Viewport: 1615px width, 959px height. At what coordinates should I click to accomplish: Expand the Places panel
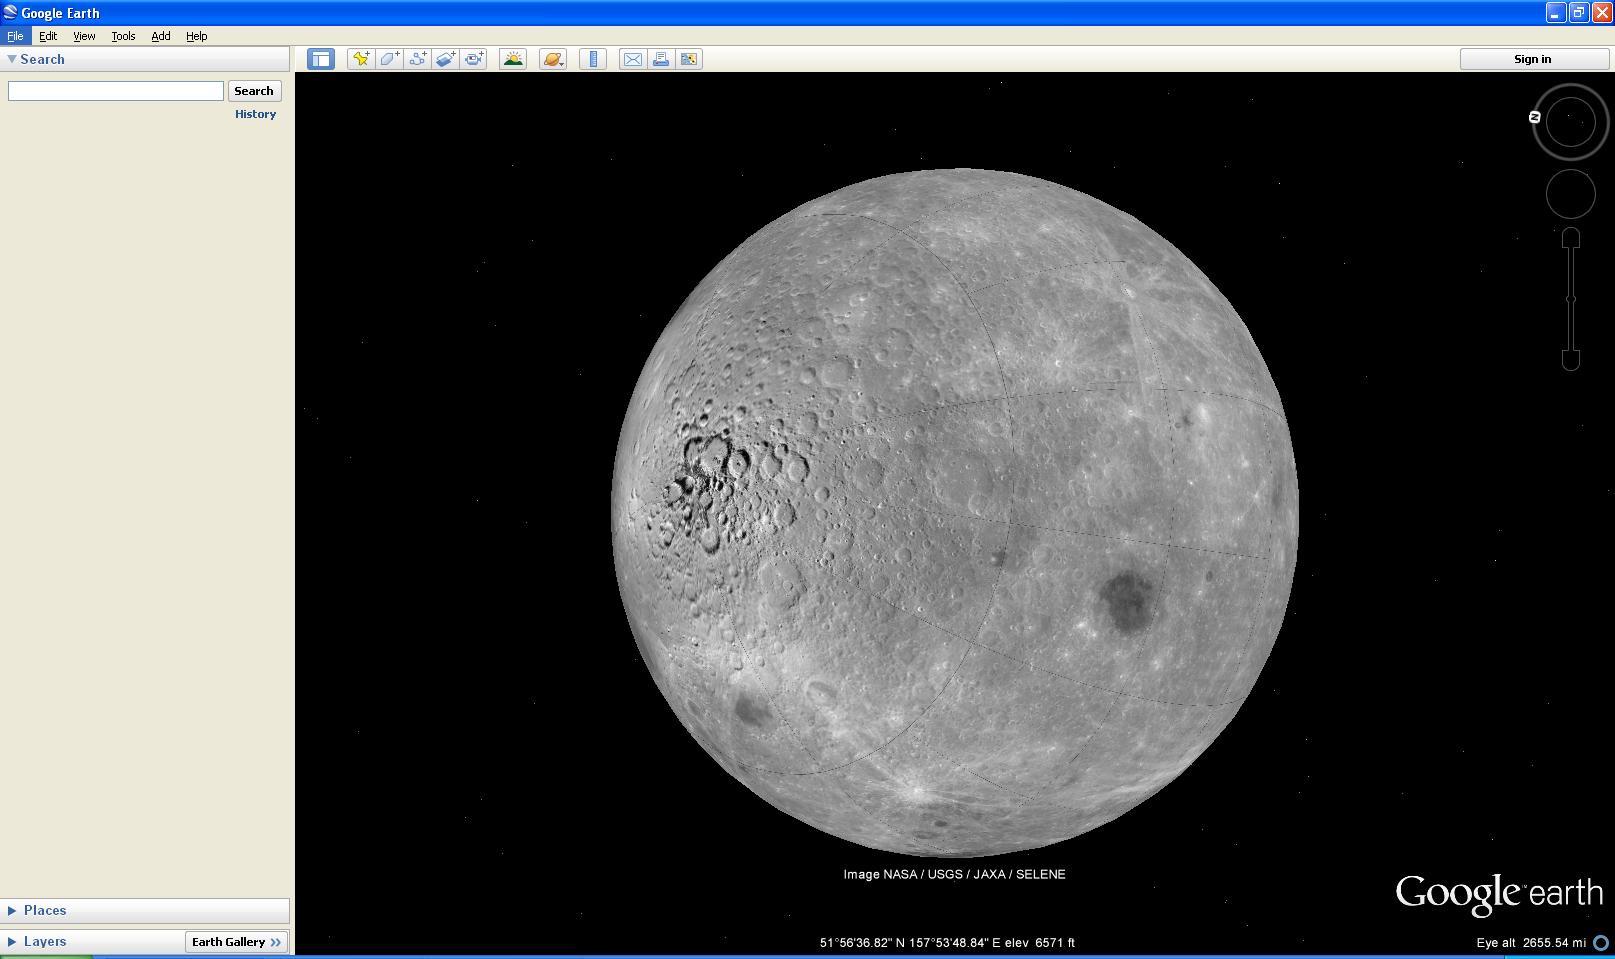[45, 910]
